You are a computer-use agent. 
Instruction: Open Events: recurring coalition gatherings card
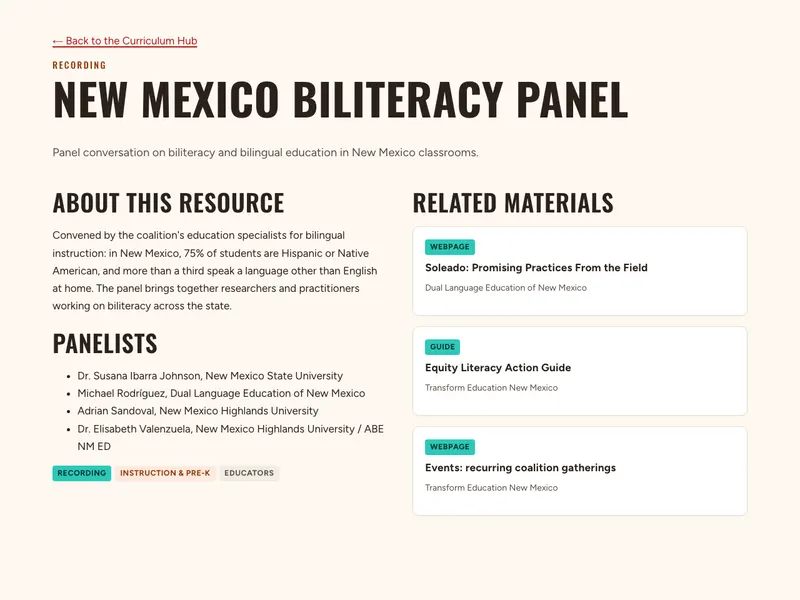pyautogui.click(x=580, y=471)
